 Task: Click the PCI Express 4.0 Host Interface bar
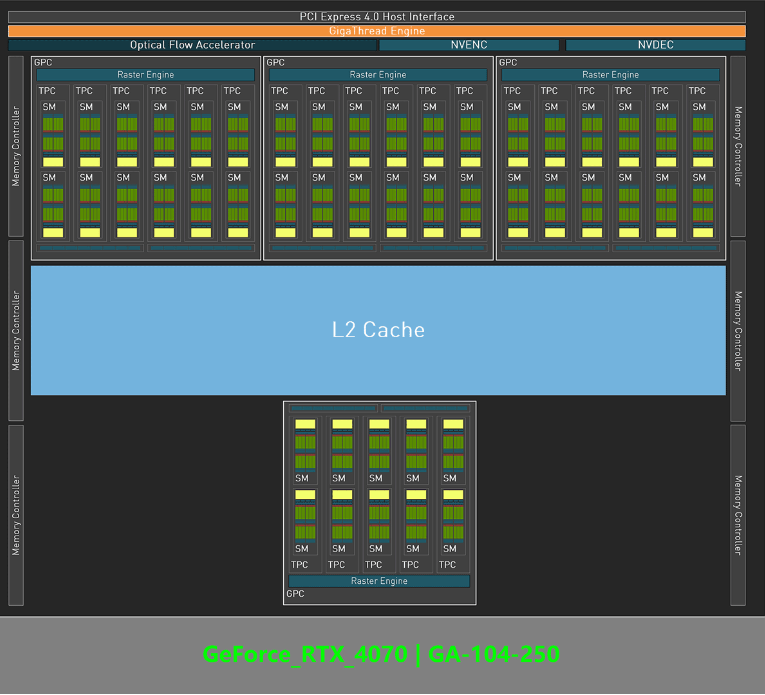point(377,17)
